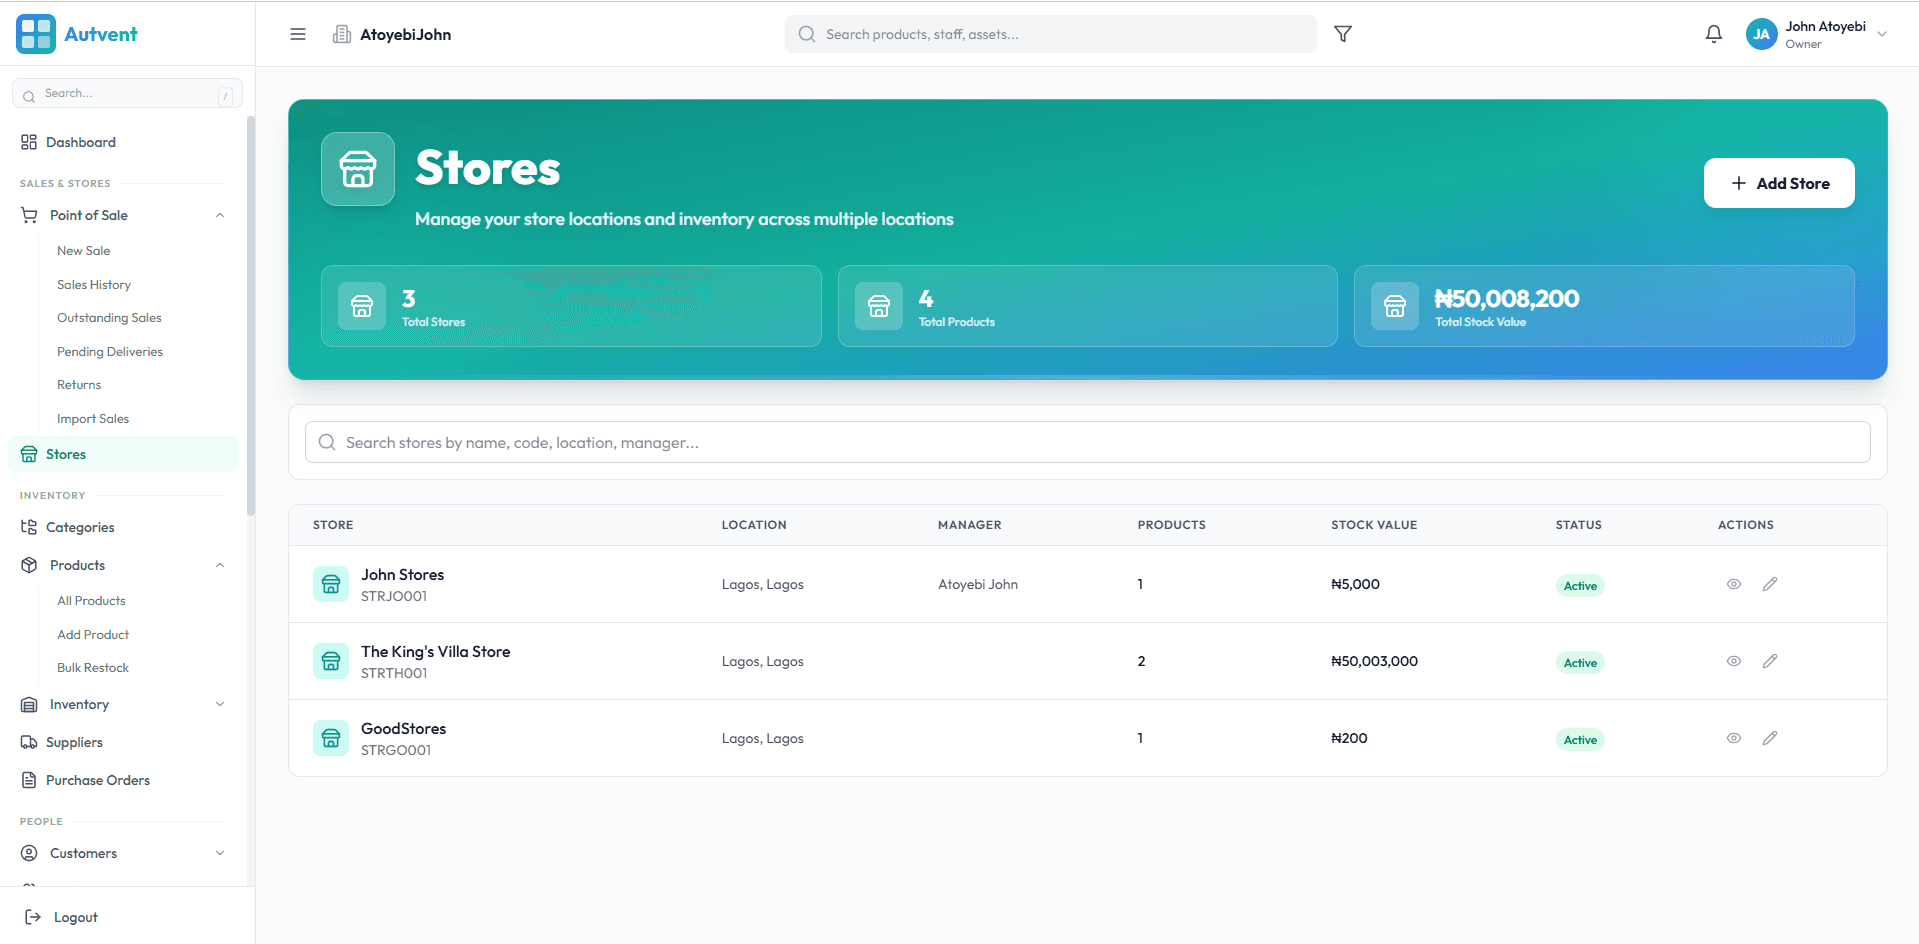1919x944 pixels.
Task: Open view details for GoodStores row
Action: [x=1734, y=738]
